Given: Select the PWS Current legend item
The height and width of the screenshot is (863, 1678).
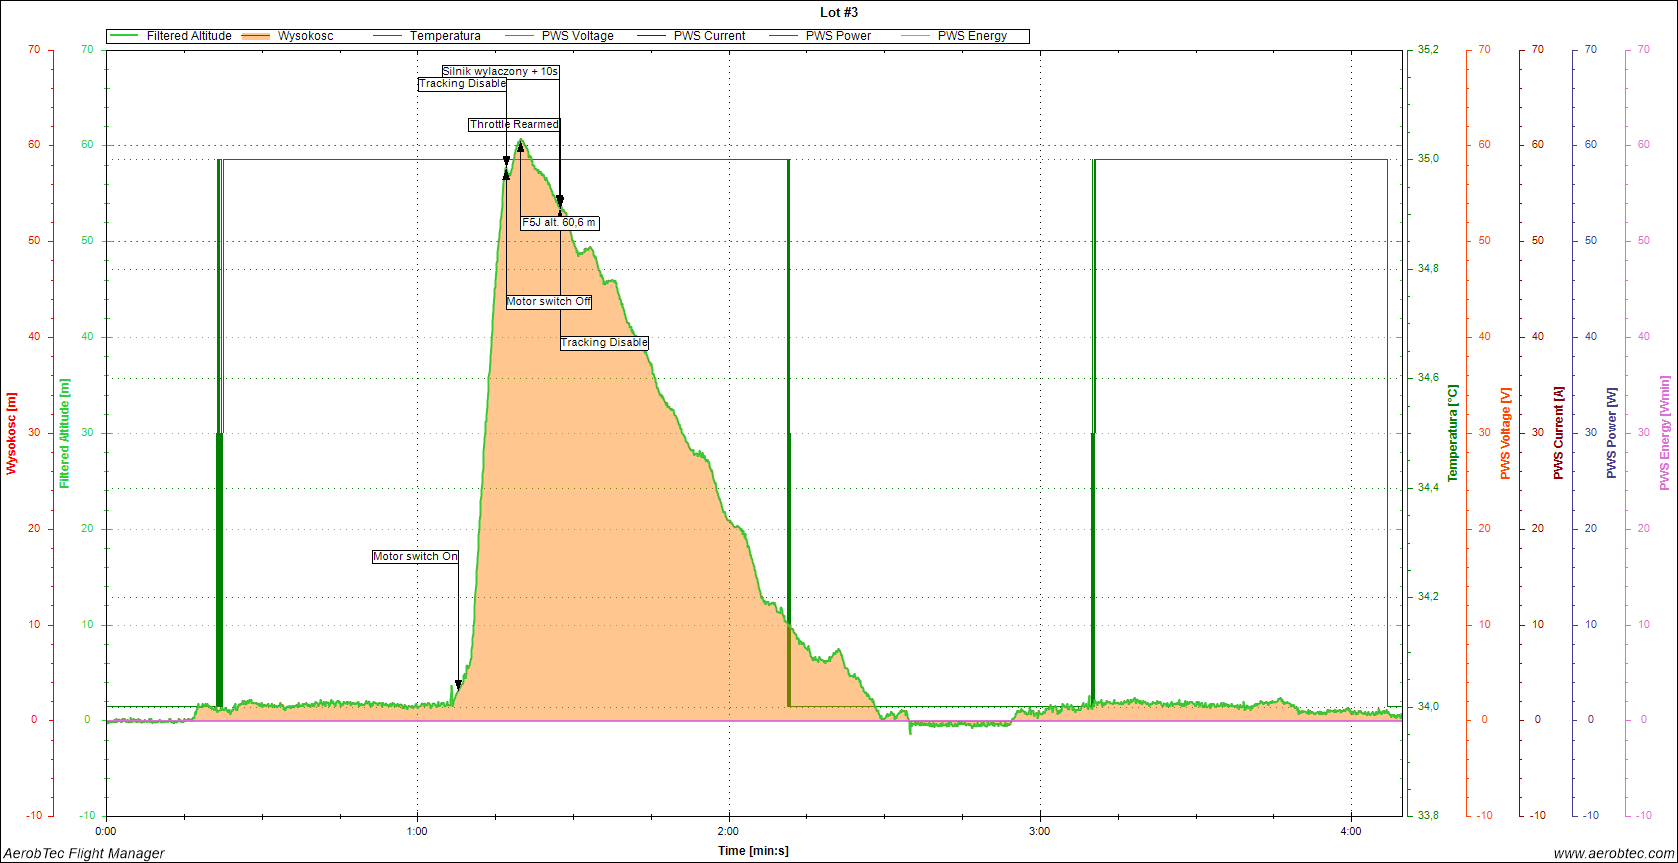Looking at the screenshot, I should coord(709,36).
